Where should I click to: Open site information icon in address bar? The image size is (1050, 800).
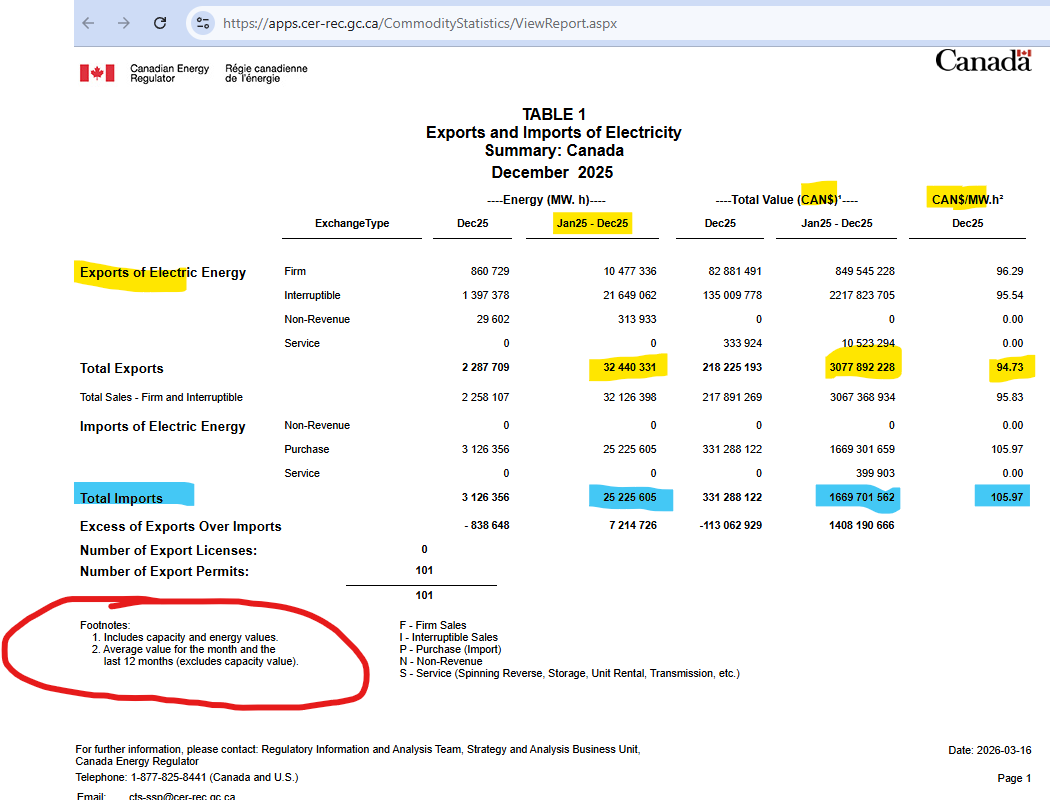pyautogui.click(x=202, y=23)
